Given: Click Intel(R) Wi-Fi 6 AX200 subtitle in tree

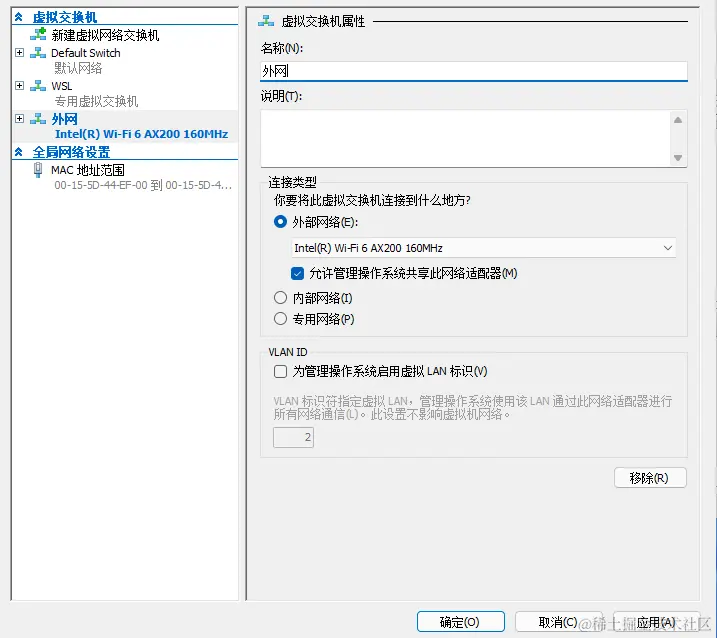Looking at the screenshot, I should (141, 134).
